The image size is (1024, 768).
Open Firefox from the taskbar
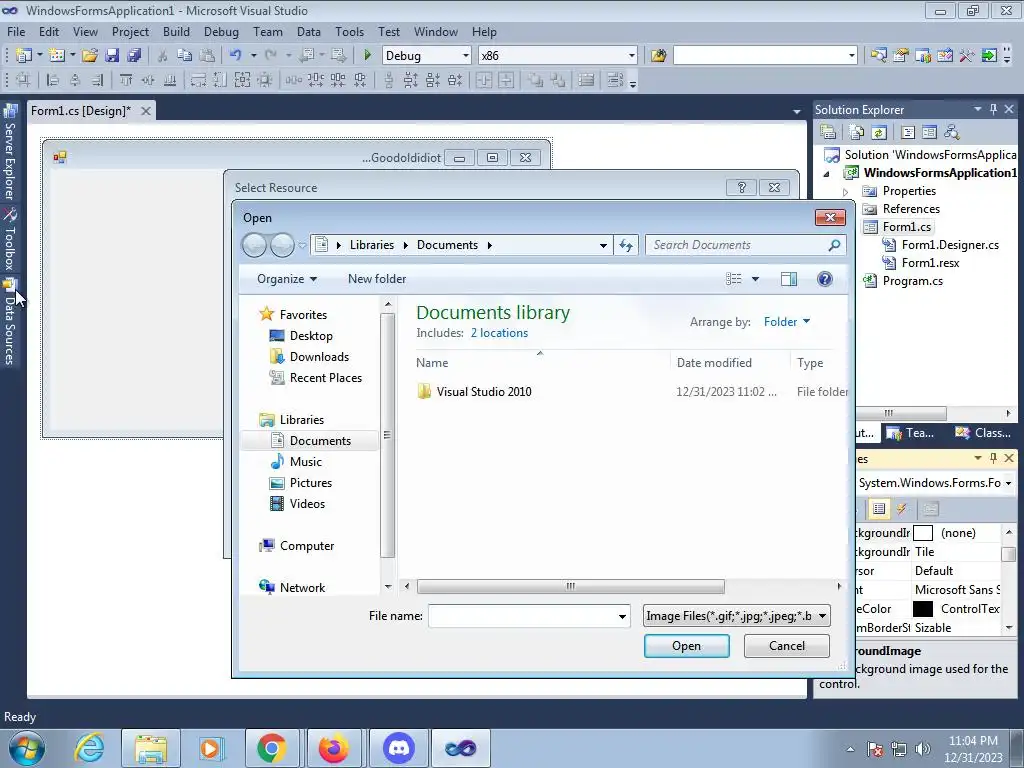[x=334, y=748]
